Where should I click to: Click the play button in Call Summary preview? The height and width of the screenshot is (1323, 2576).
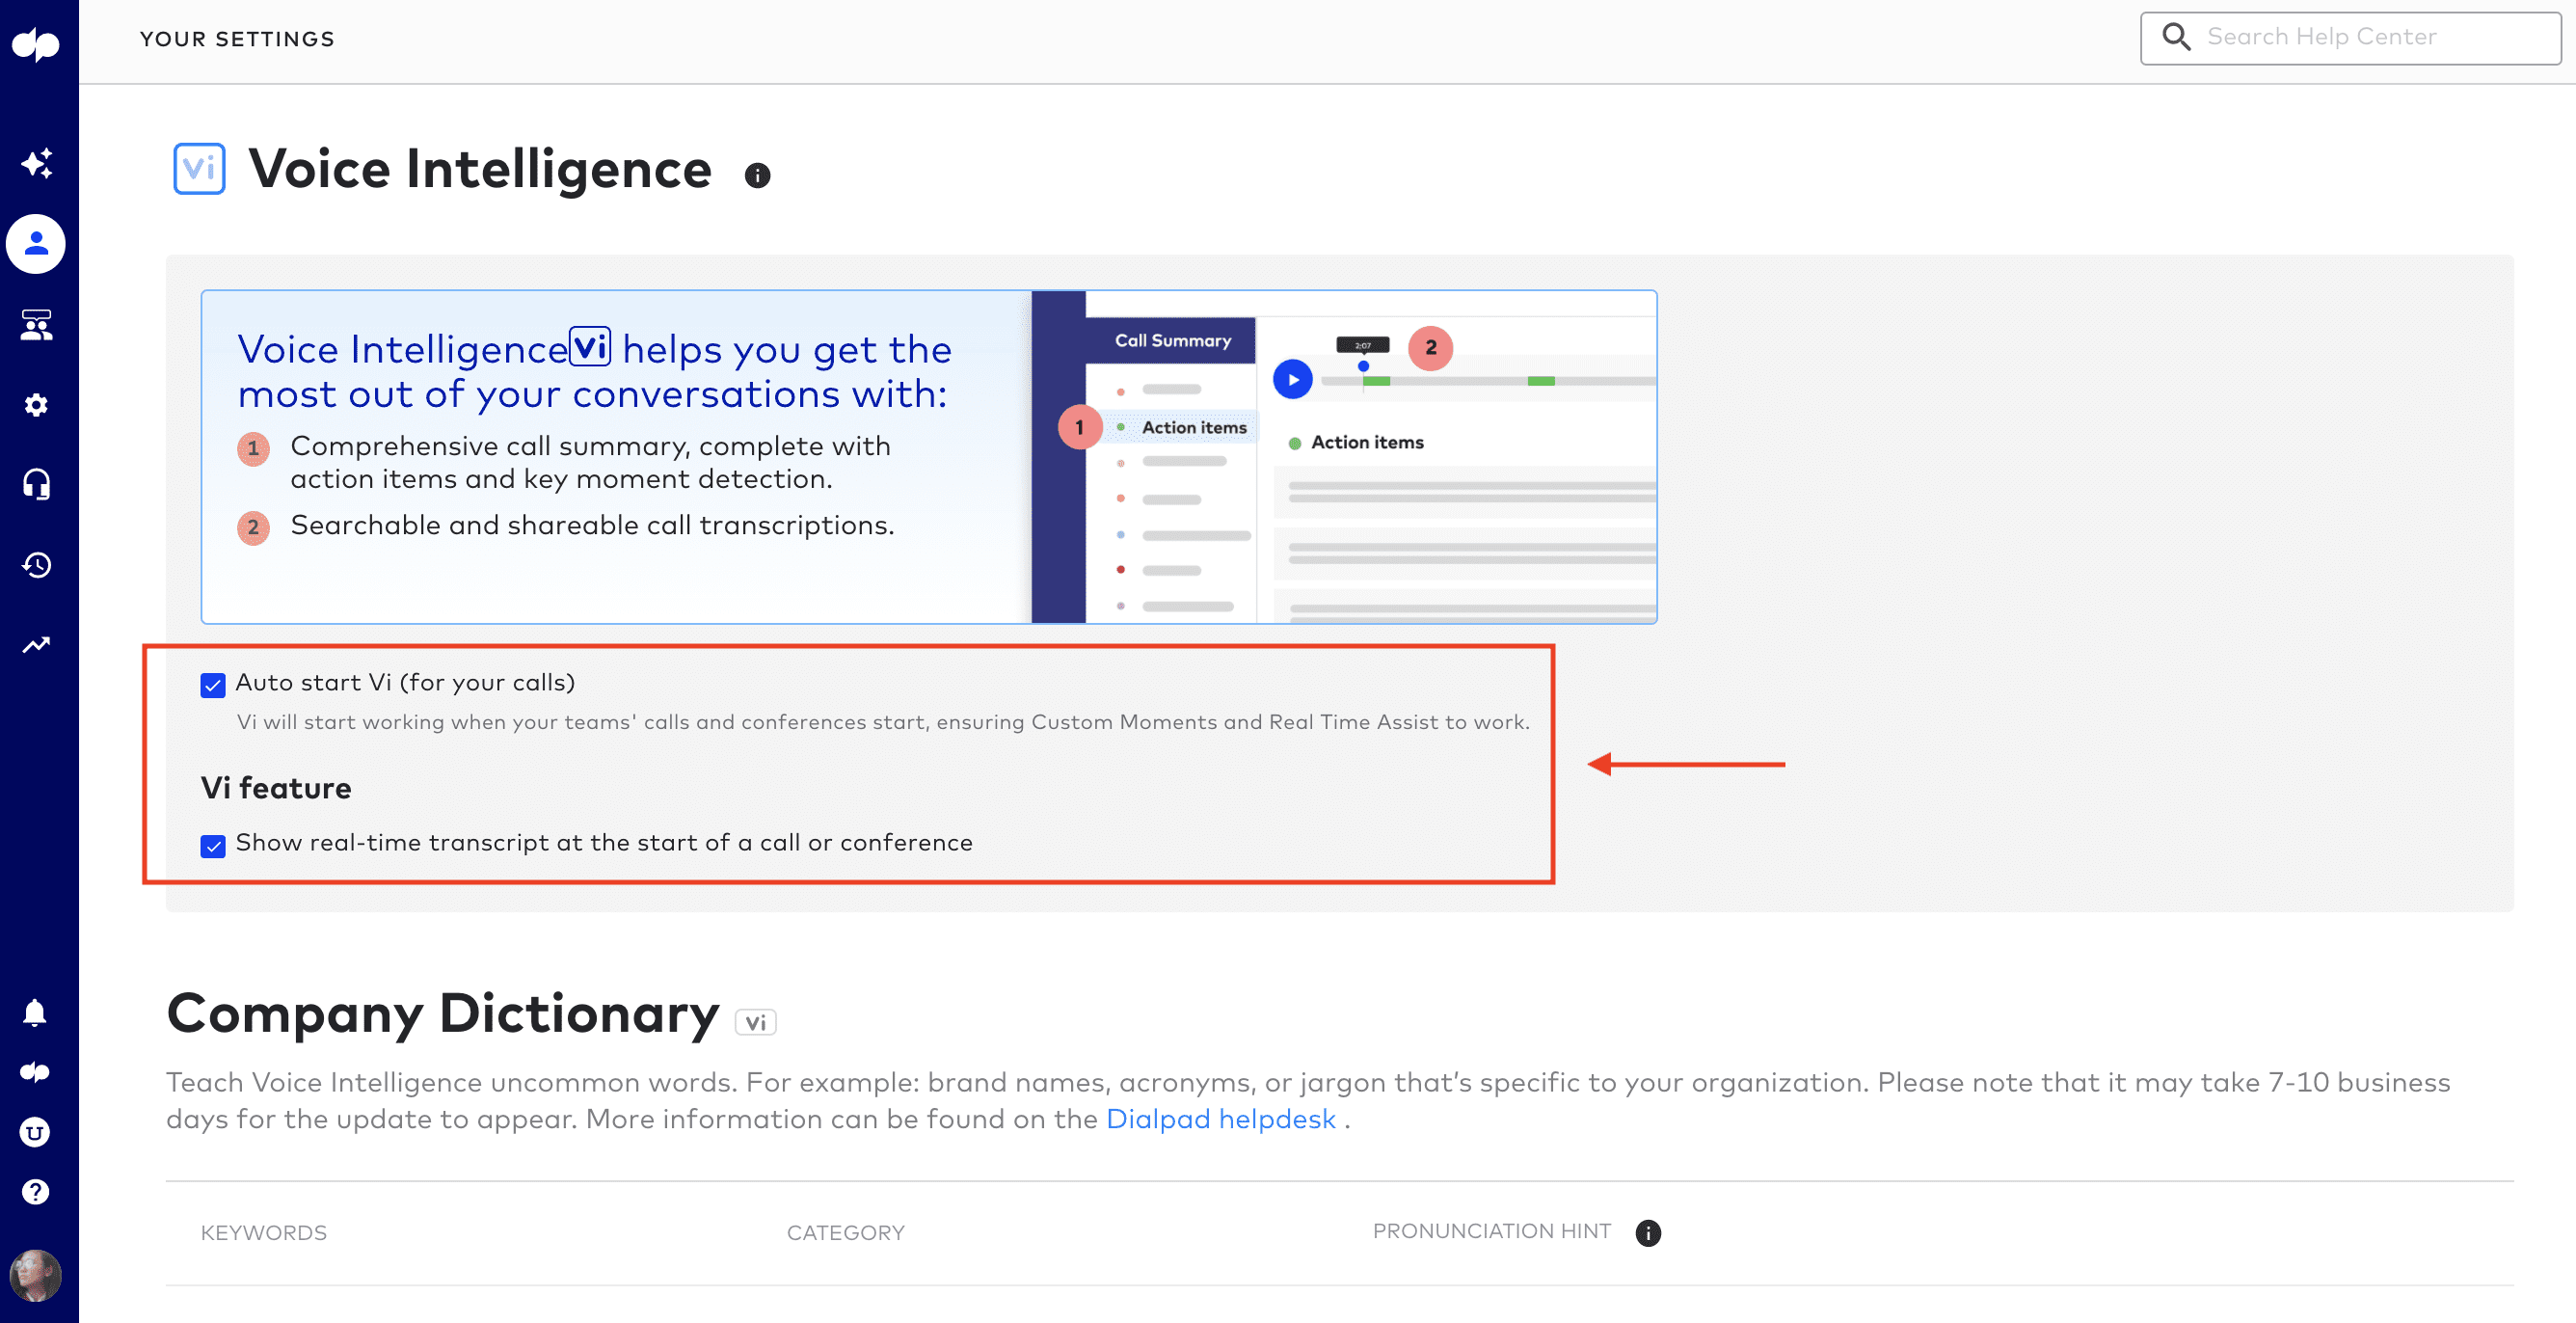click(1292, 380)
